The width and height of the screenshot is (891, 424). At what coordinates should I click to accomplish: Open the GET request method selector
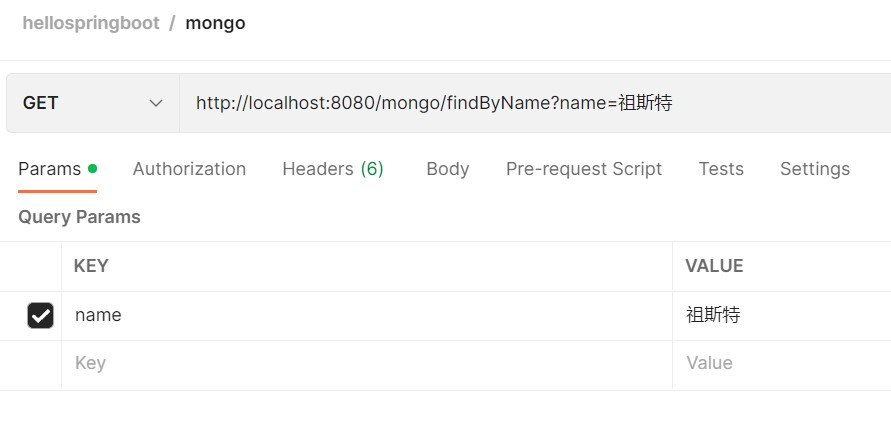pyautogui.click(x=92, y=103)
